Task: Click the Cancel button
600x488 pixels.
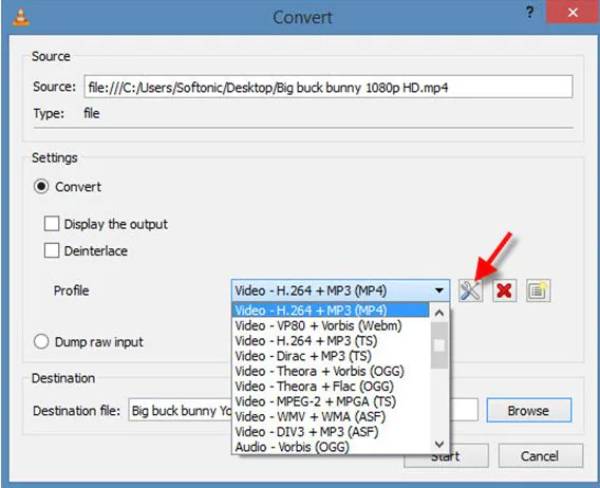Action: click(x=540, y=456)
